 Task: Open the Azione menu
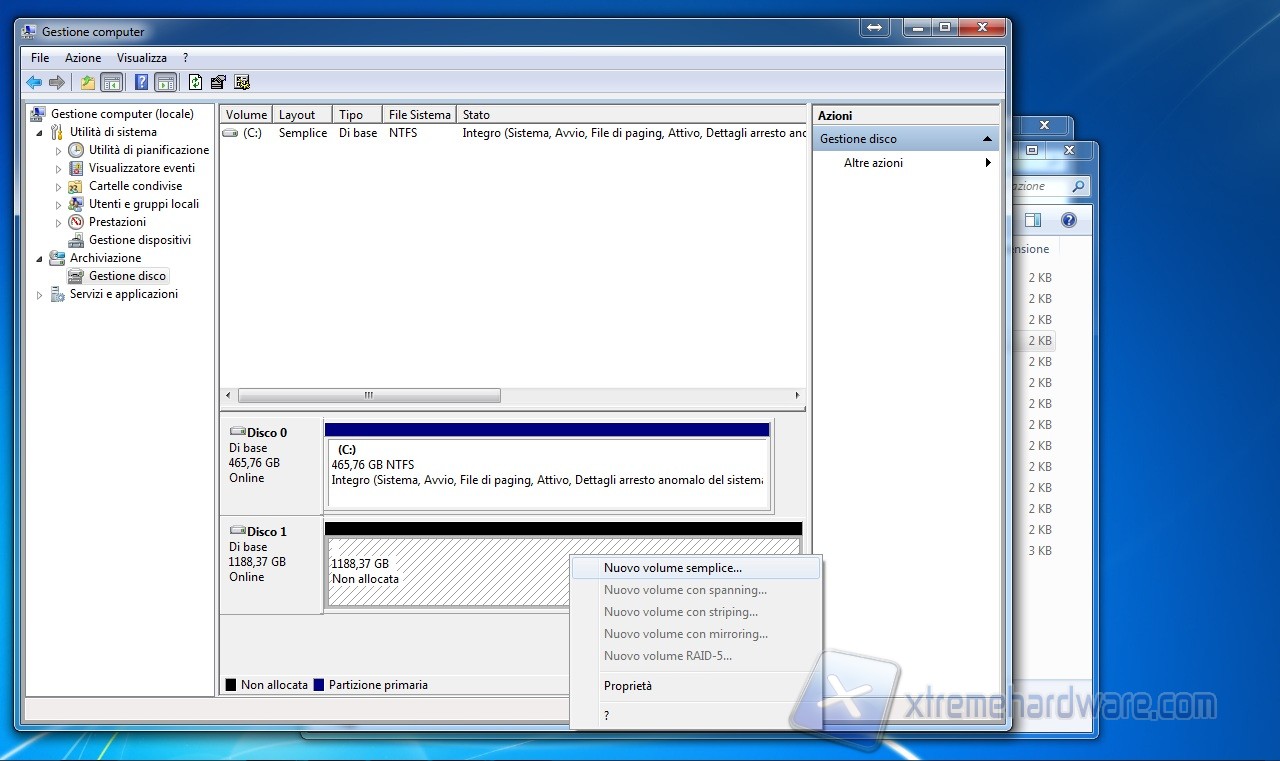click(x=83, y=58)
